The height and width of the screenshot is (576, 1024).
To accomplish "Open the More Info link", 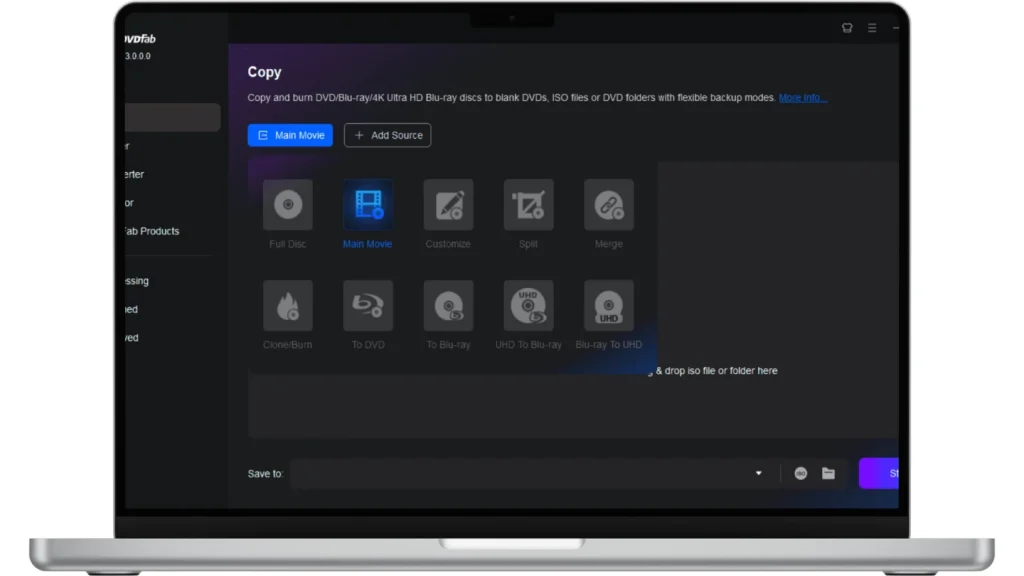I will (x=802, y=98).
